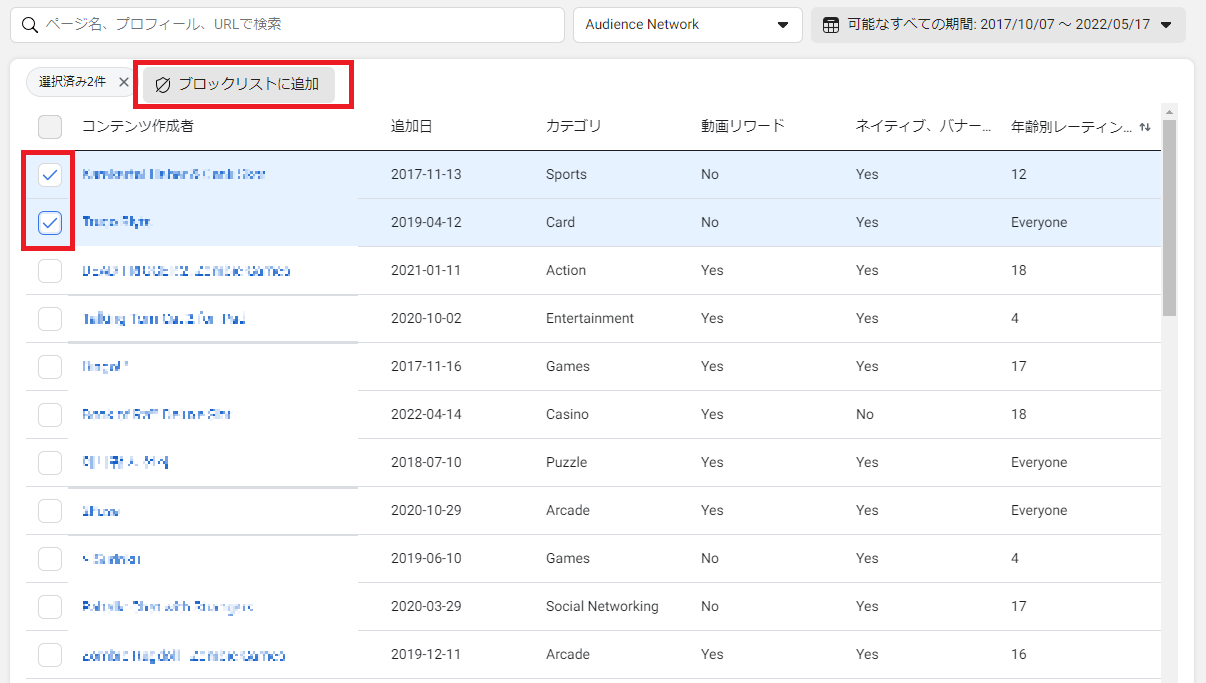The image size is (1206, 683).
Task: Click the カテゴリ column header
Action: pos(574,126)
